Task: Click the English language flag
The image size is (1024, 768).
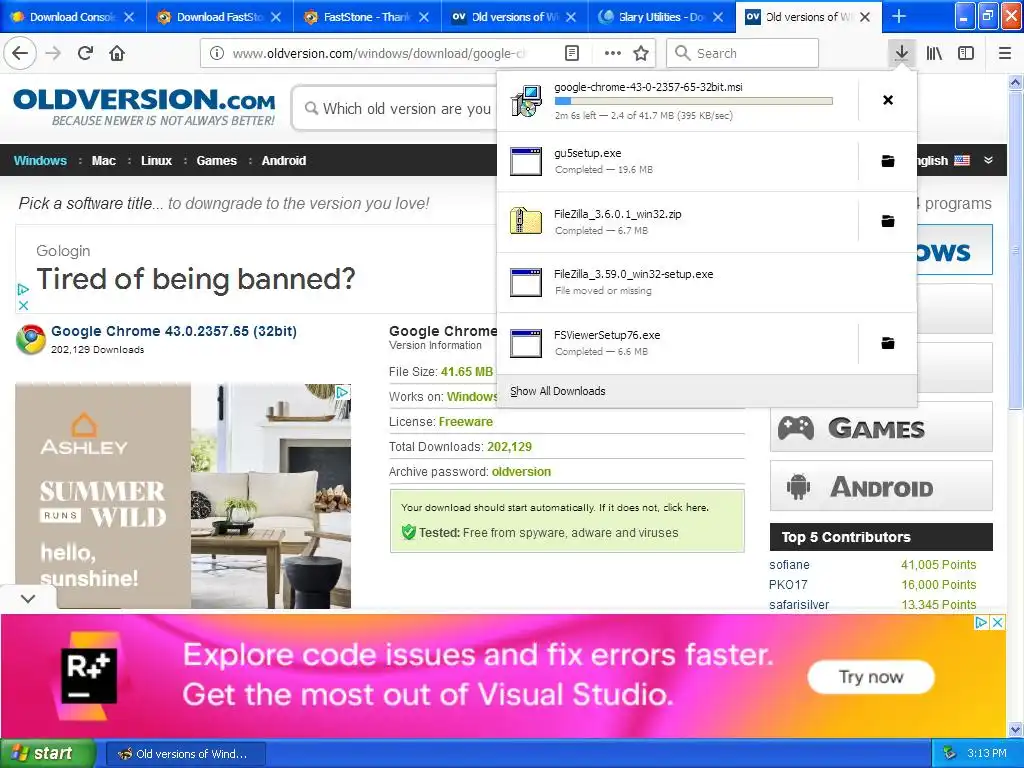Action: (962, 160)
